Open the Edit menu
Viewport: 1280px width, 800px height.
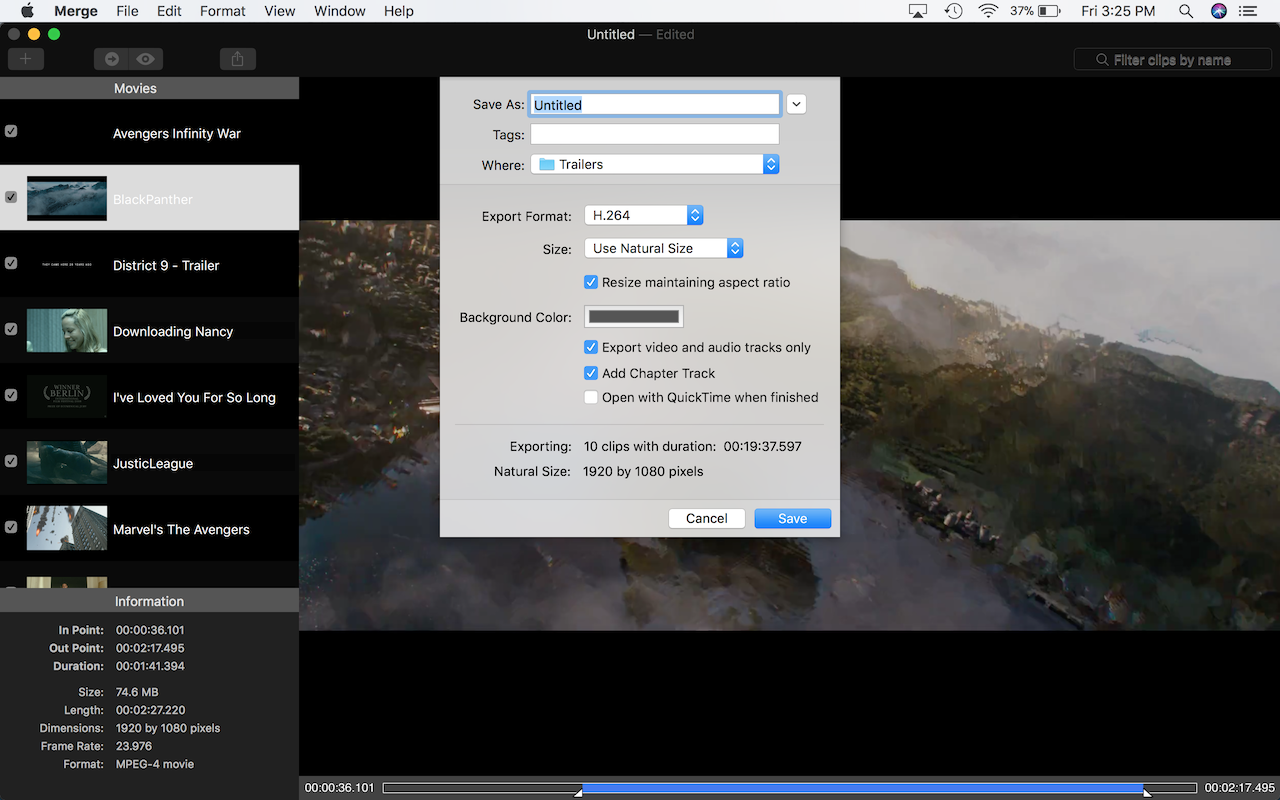click(x=169, y=11)
